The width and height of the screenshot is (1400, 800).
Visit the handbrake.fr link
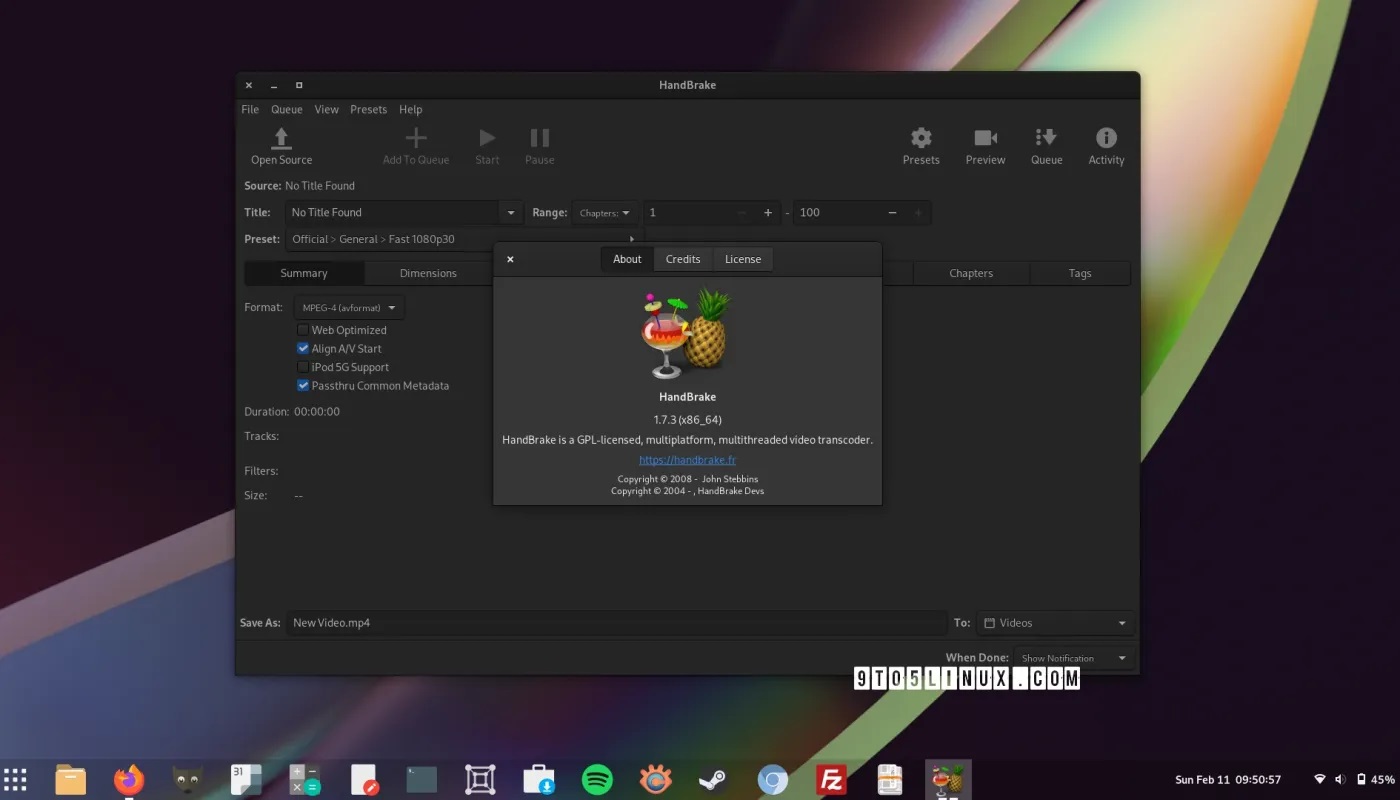(x=687, y=459)
